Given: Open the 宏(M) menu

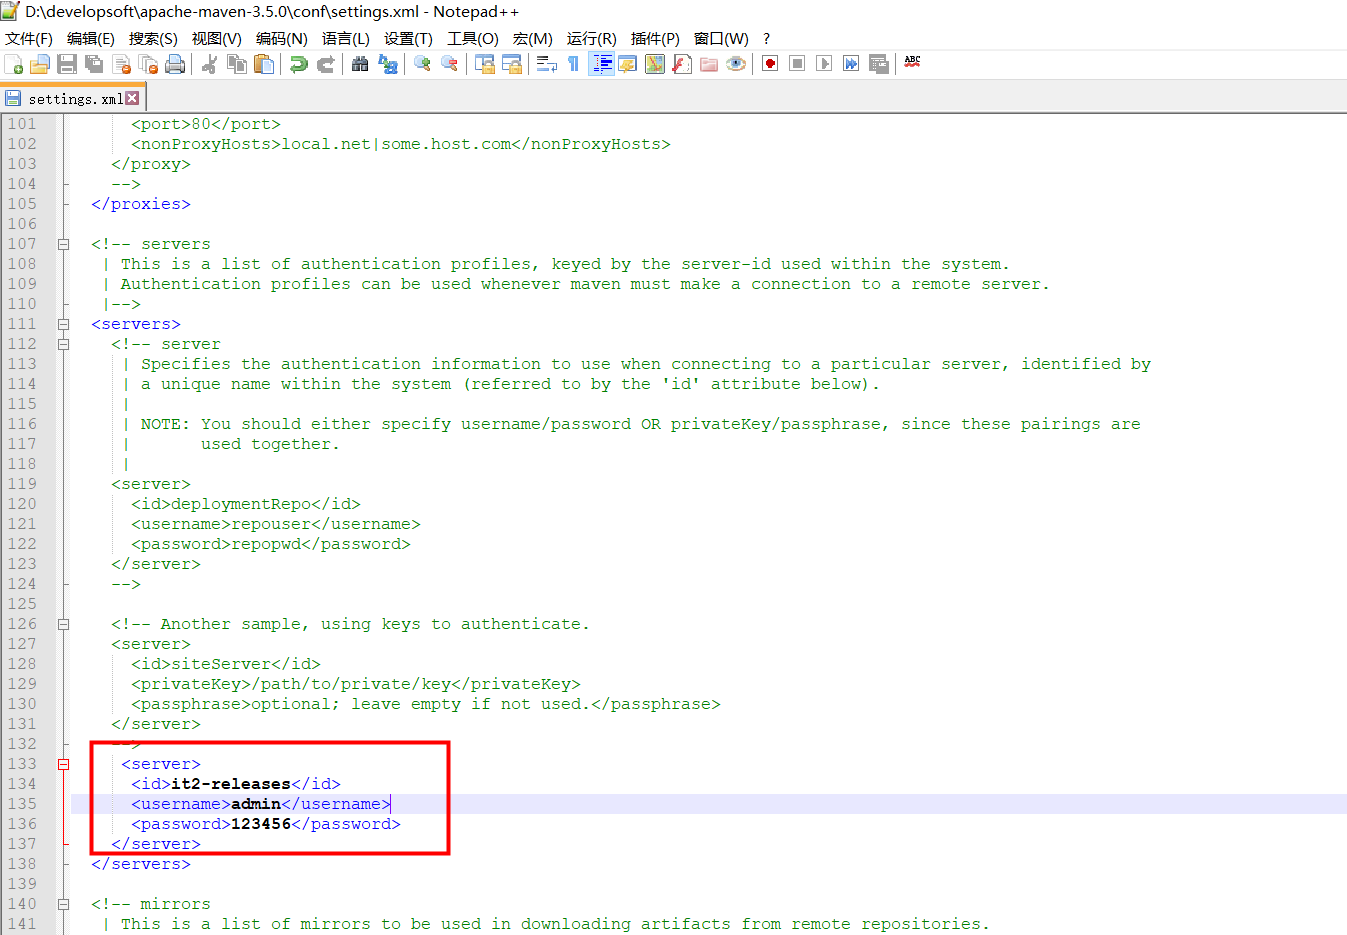Looking at the screenshot, I should [x=533, y=38].
